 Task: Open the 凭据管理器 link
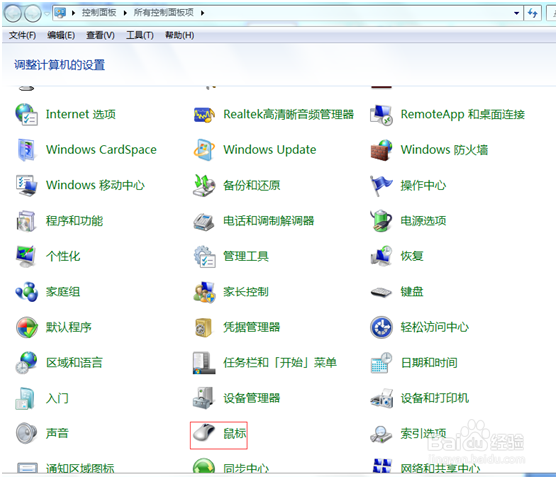252,327
